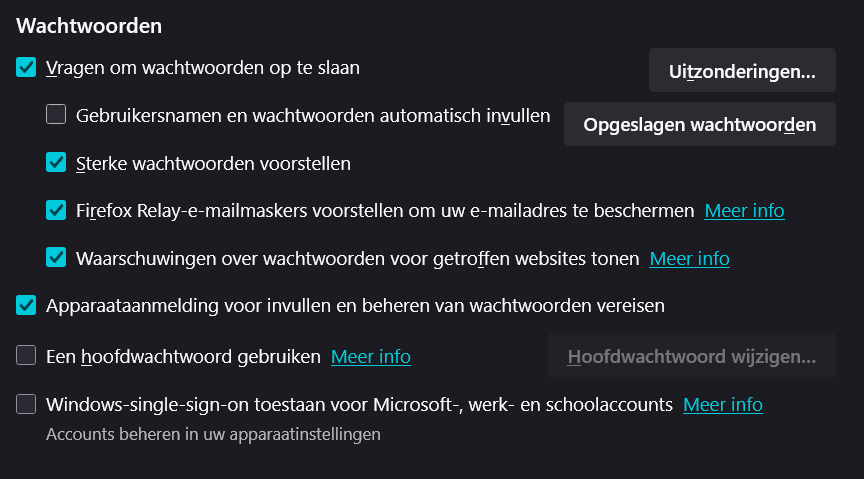Viewport: 864px width, 479px height.
Task: Click the label text "Sterke wachtwoorden voorstellen"
Action: click(213, 163)
